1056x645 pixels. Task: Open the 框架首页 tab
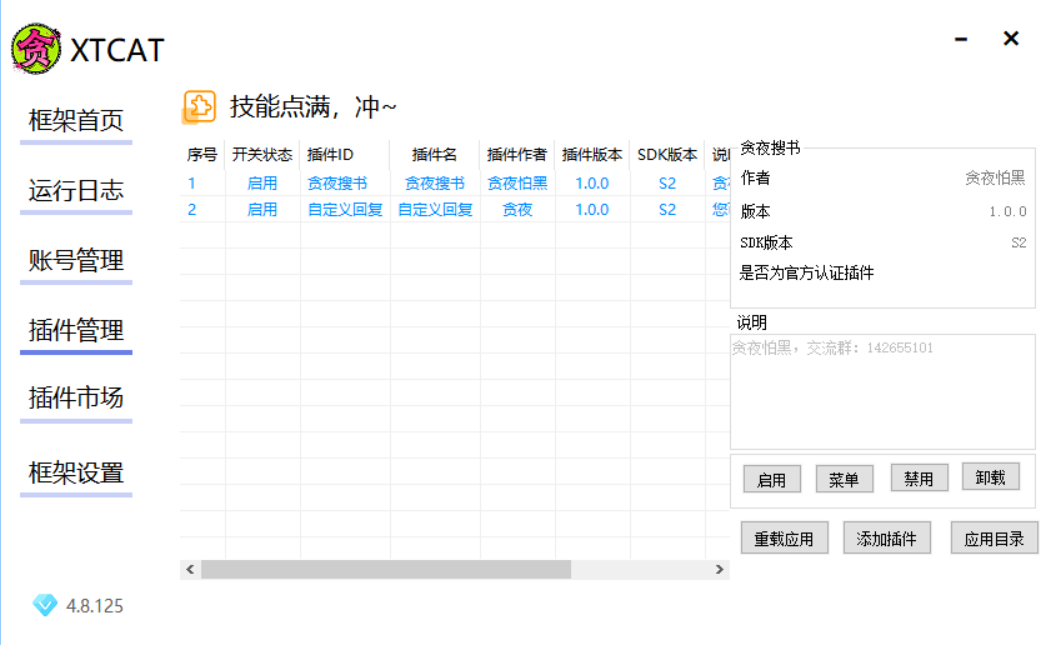click(x=76, y=121)
